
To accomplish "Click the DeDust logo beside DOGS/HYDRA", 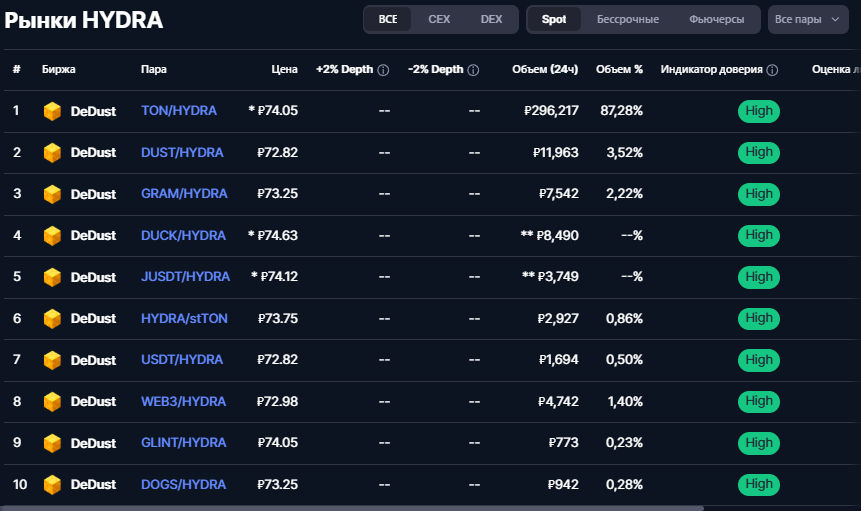I will click(x=52, y=485).
